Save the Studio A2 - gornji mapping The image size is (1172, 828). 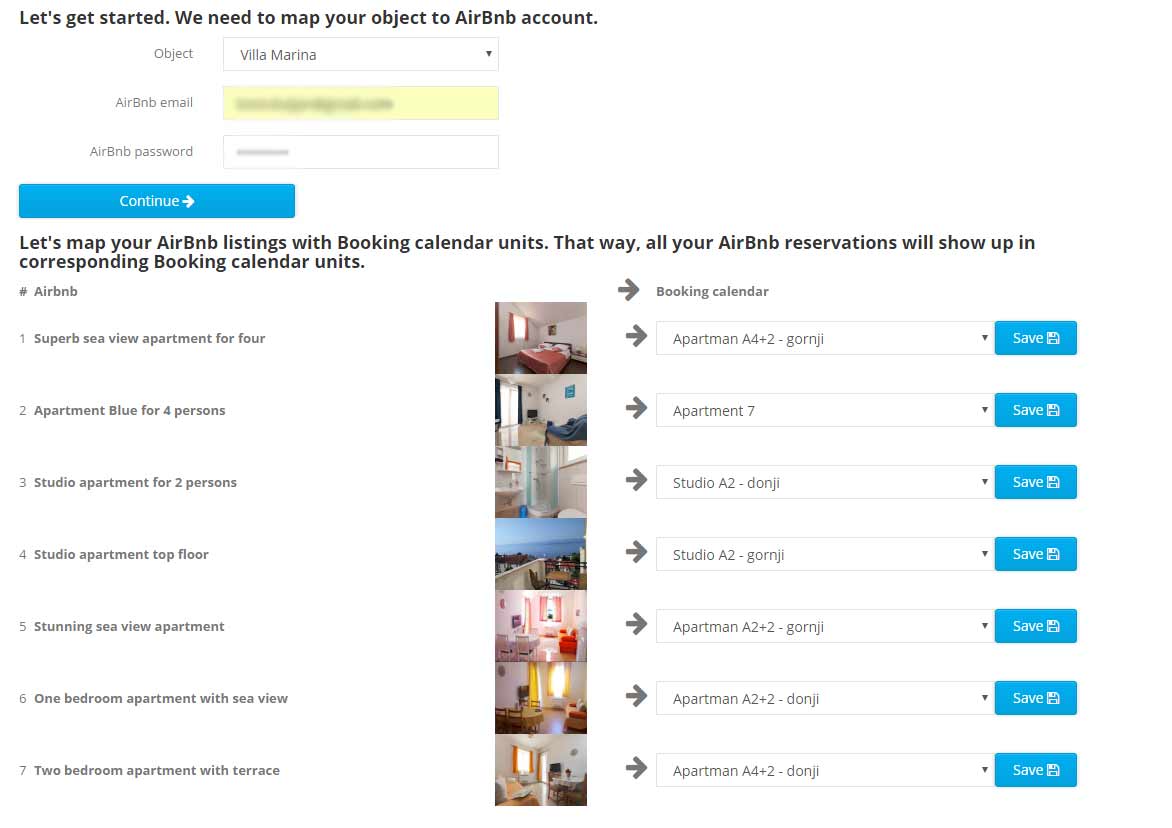[1035, 554]
